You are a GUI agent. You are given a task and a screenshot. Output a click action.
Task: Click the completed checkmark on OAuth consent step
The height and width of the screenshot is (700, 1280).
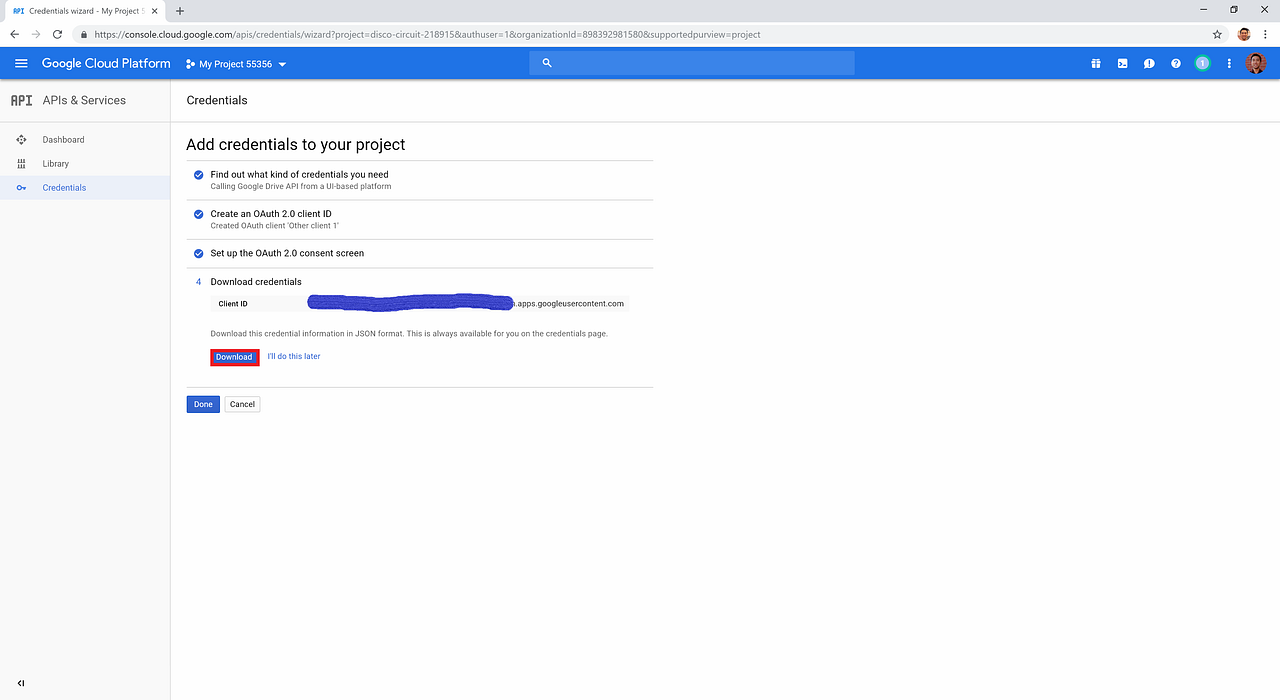[198, 253]
